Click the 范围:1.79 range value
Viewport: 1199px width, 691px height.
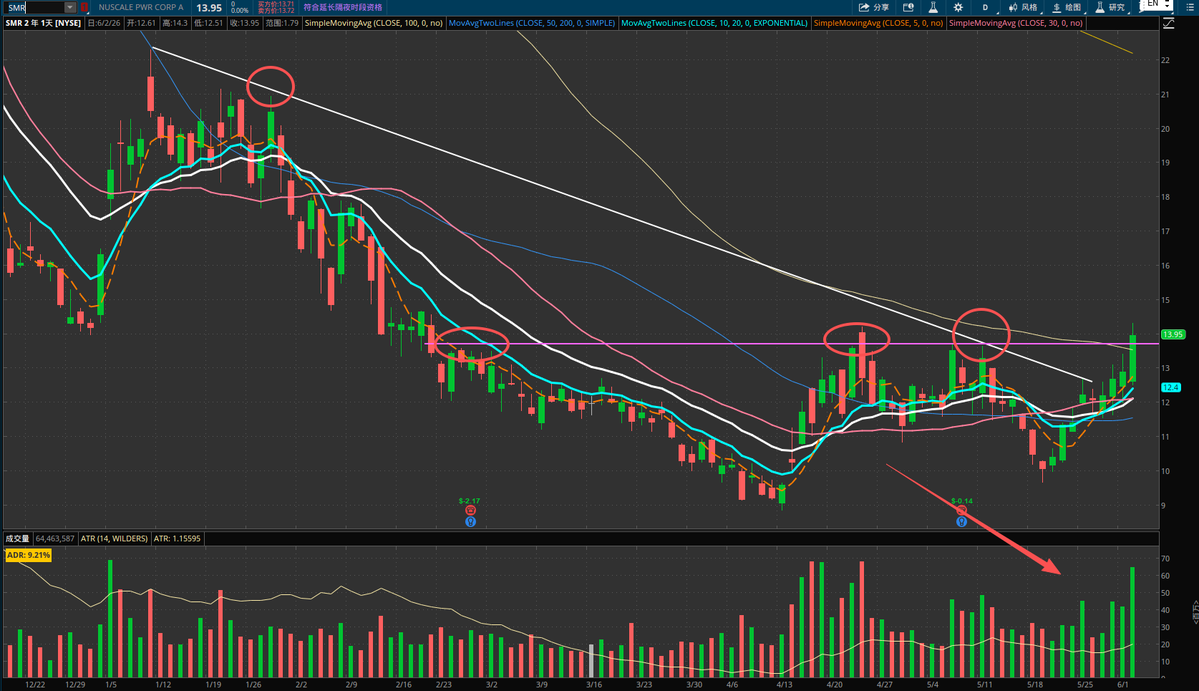[x=281, y=23]
